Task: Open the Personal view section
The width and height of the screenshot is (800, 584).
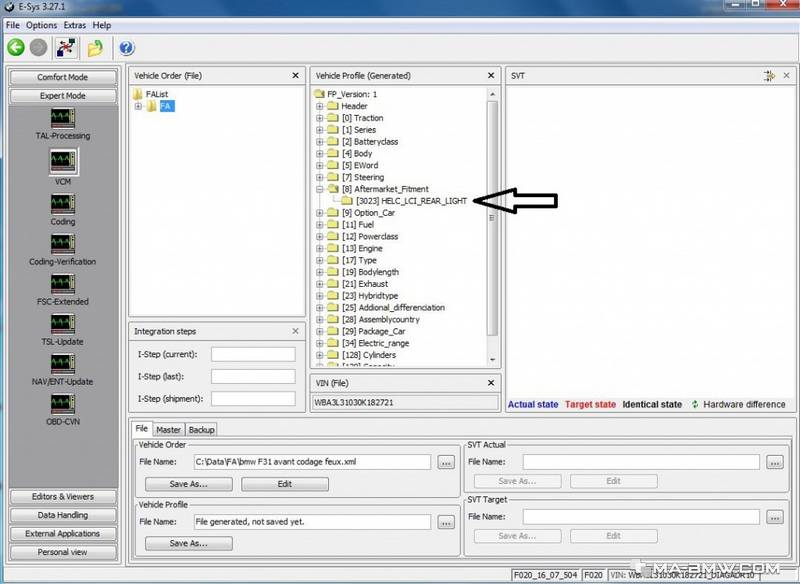Action: pos(63,552)
